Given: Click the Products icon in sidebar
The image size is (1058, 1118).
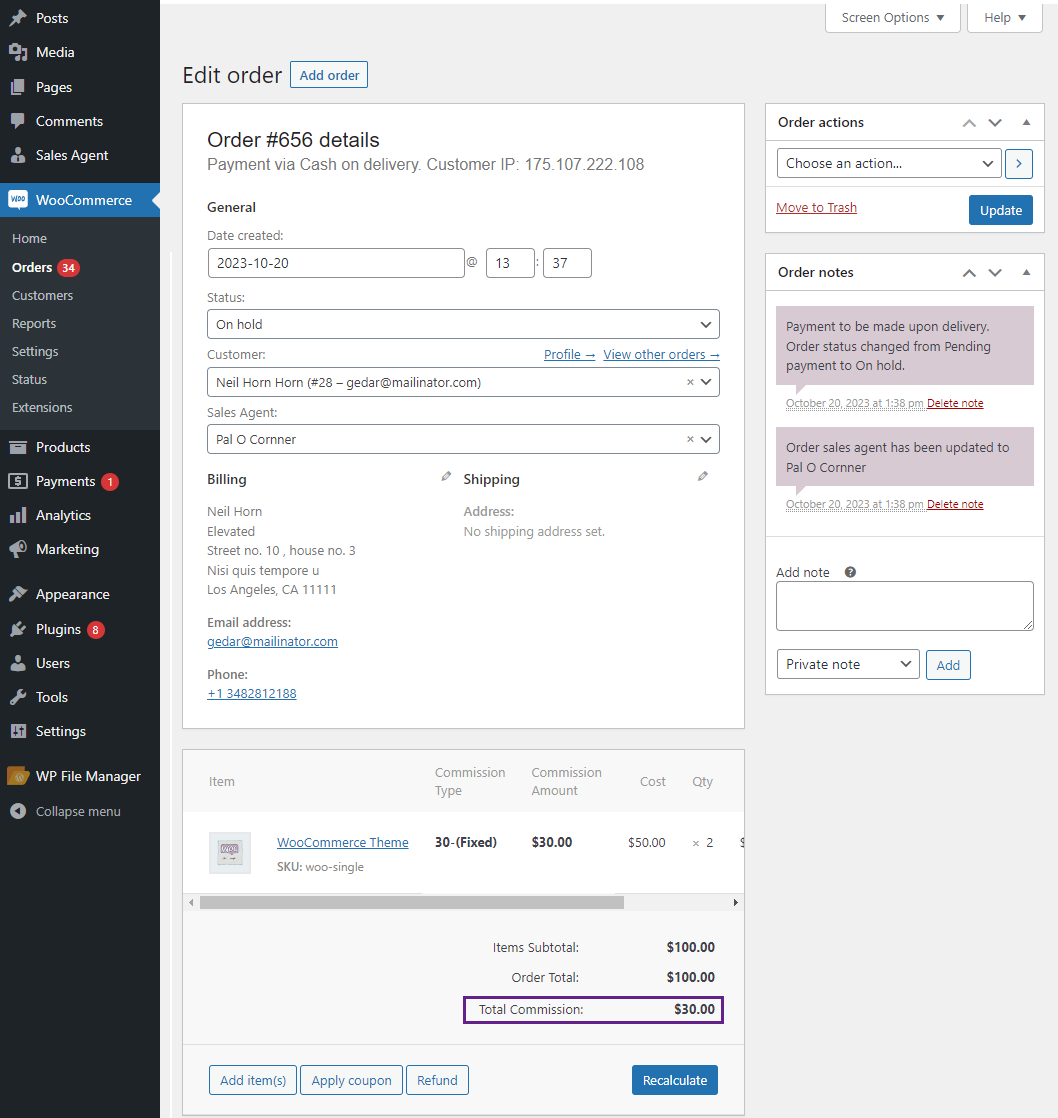Looking at the screenshot, I should [x=18, y=447].
